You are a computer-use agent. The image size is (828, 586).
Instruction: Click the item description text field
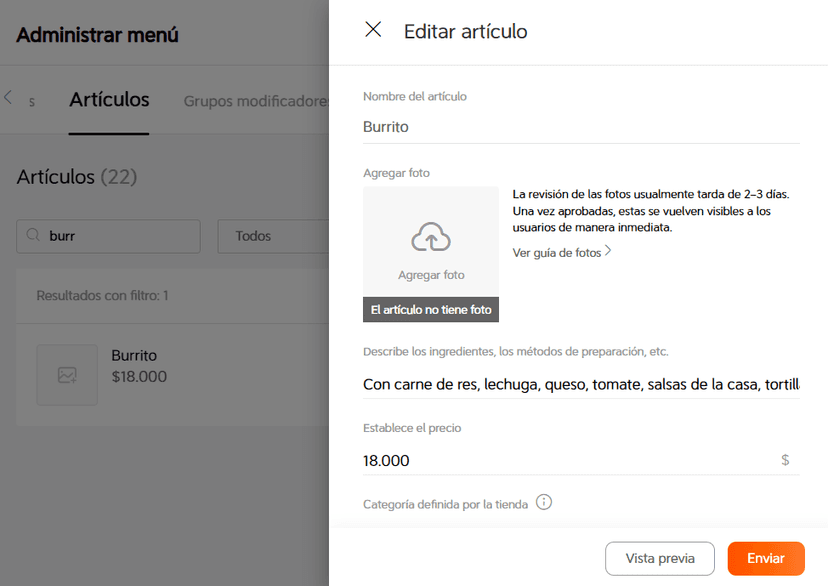point(581,384)
